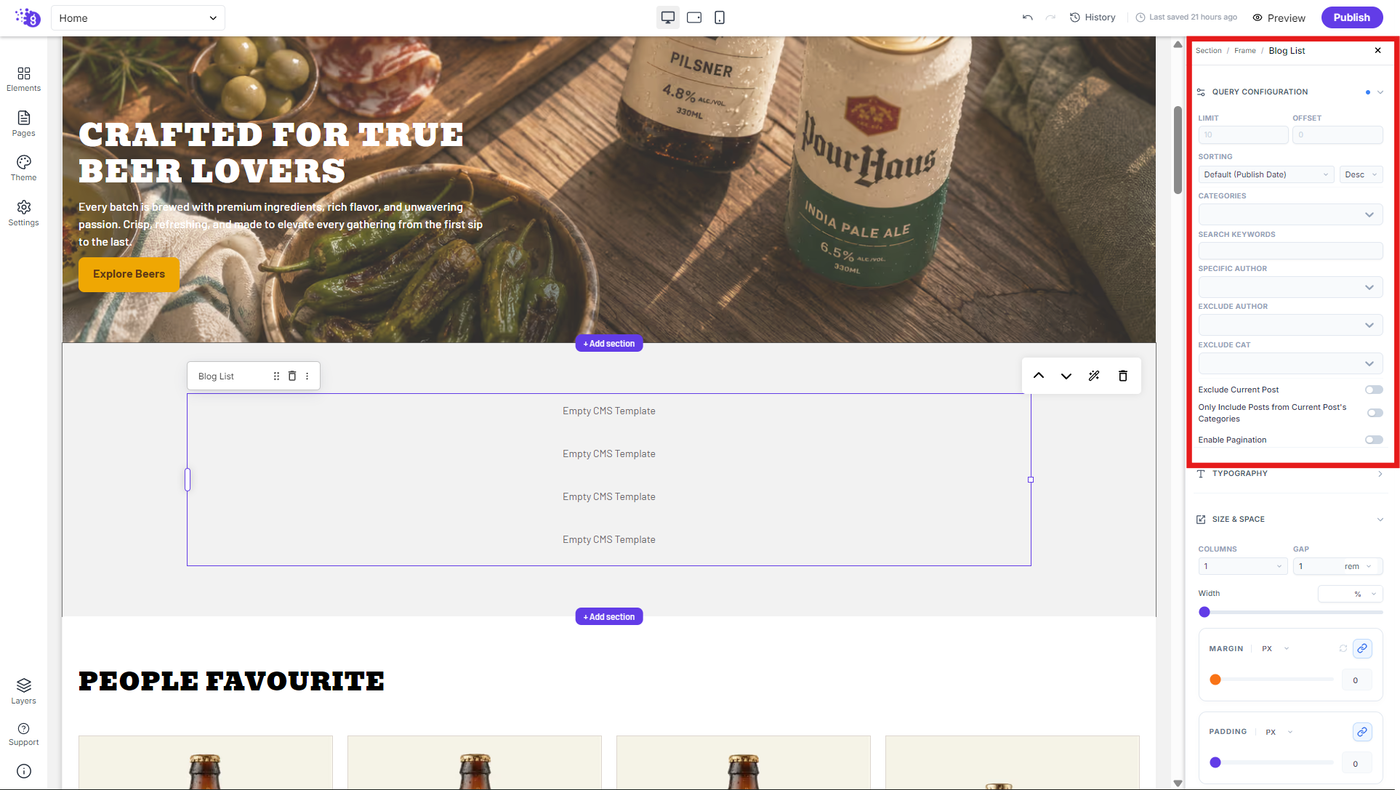The image size is (1400, 790).
Task: Undo the last change
Action: pyautogui.click(x=1027, y=17)
